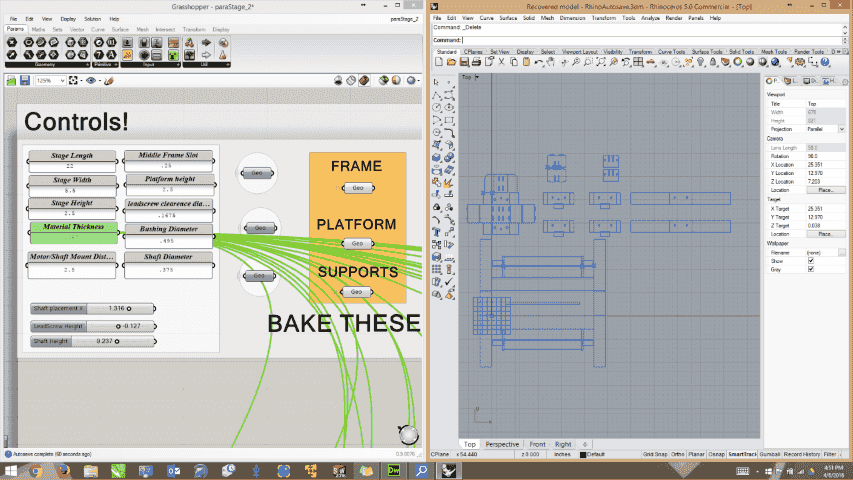
Task: Click the Zoom Extents icon in Grasshopper
Action: [73, 81]
